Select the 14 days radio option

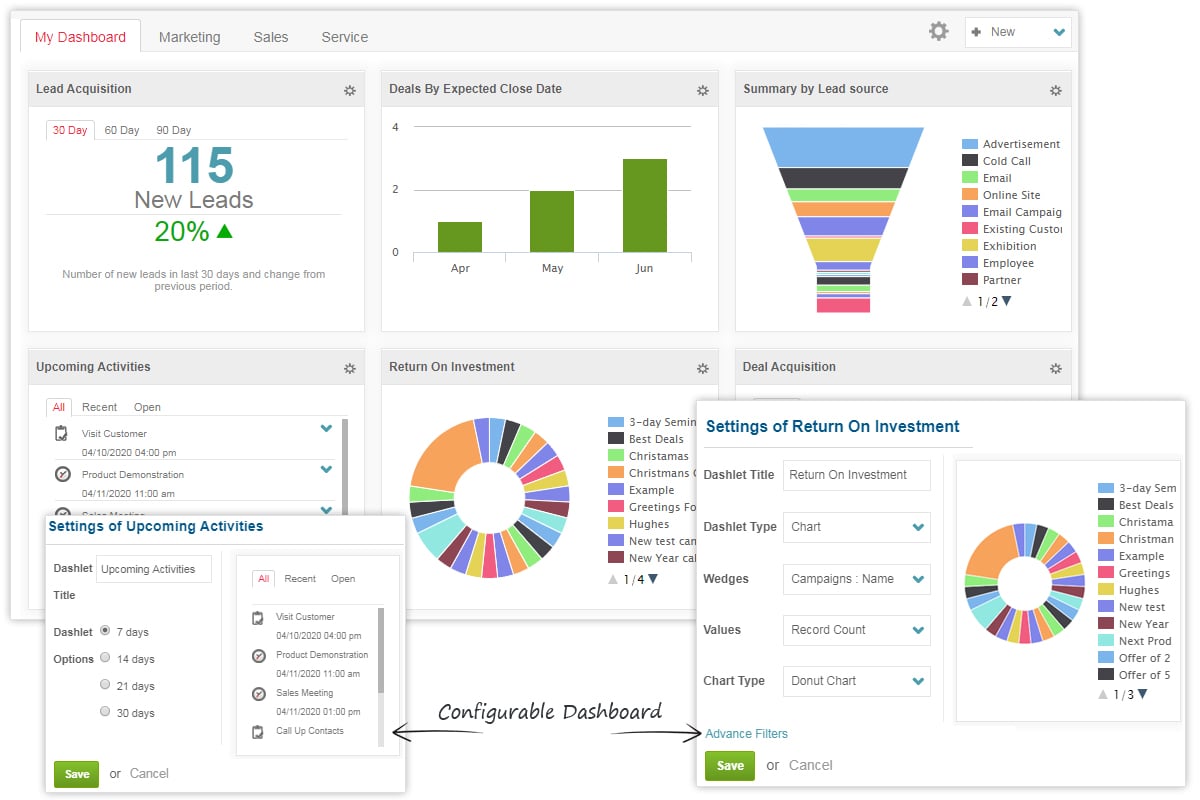point(104,659)
